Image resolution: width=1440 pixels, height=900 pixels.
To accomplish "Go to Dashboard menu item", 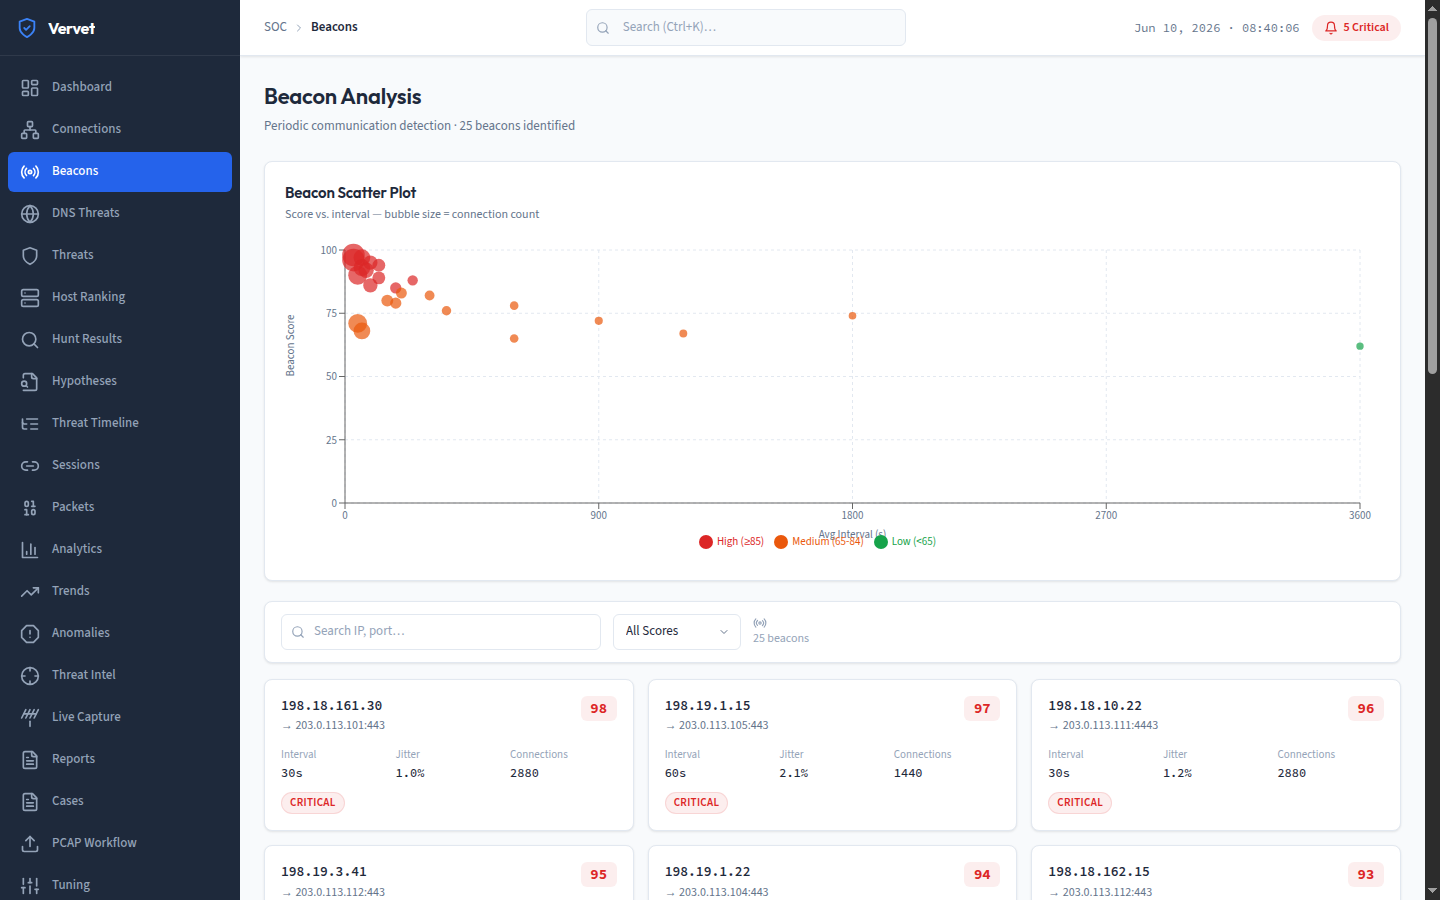I will [x=120, y=87].
